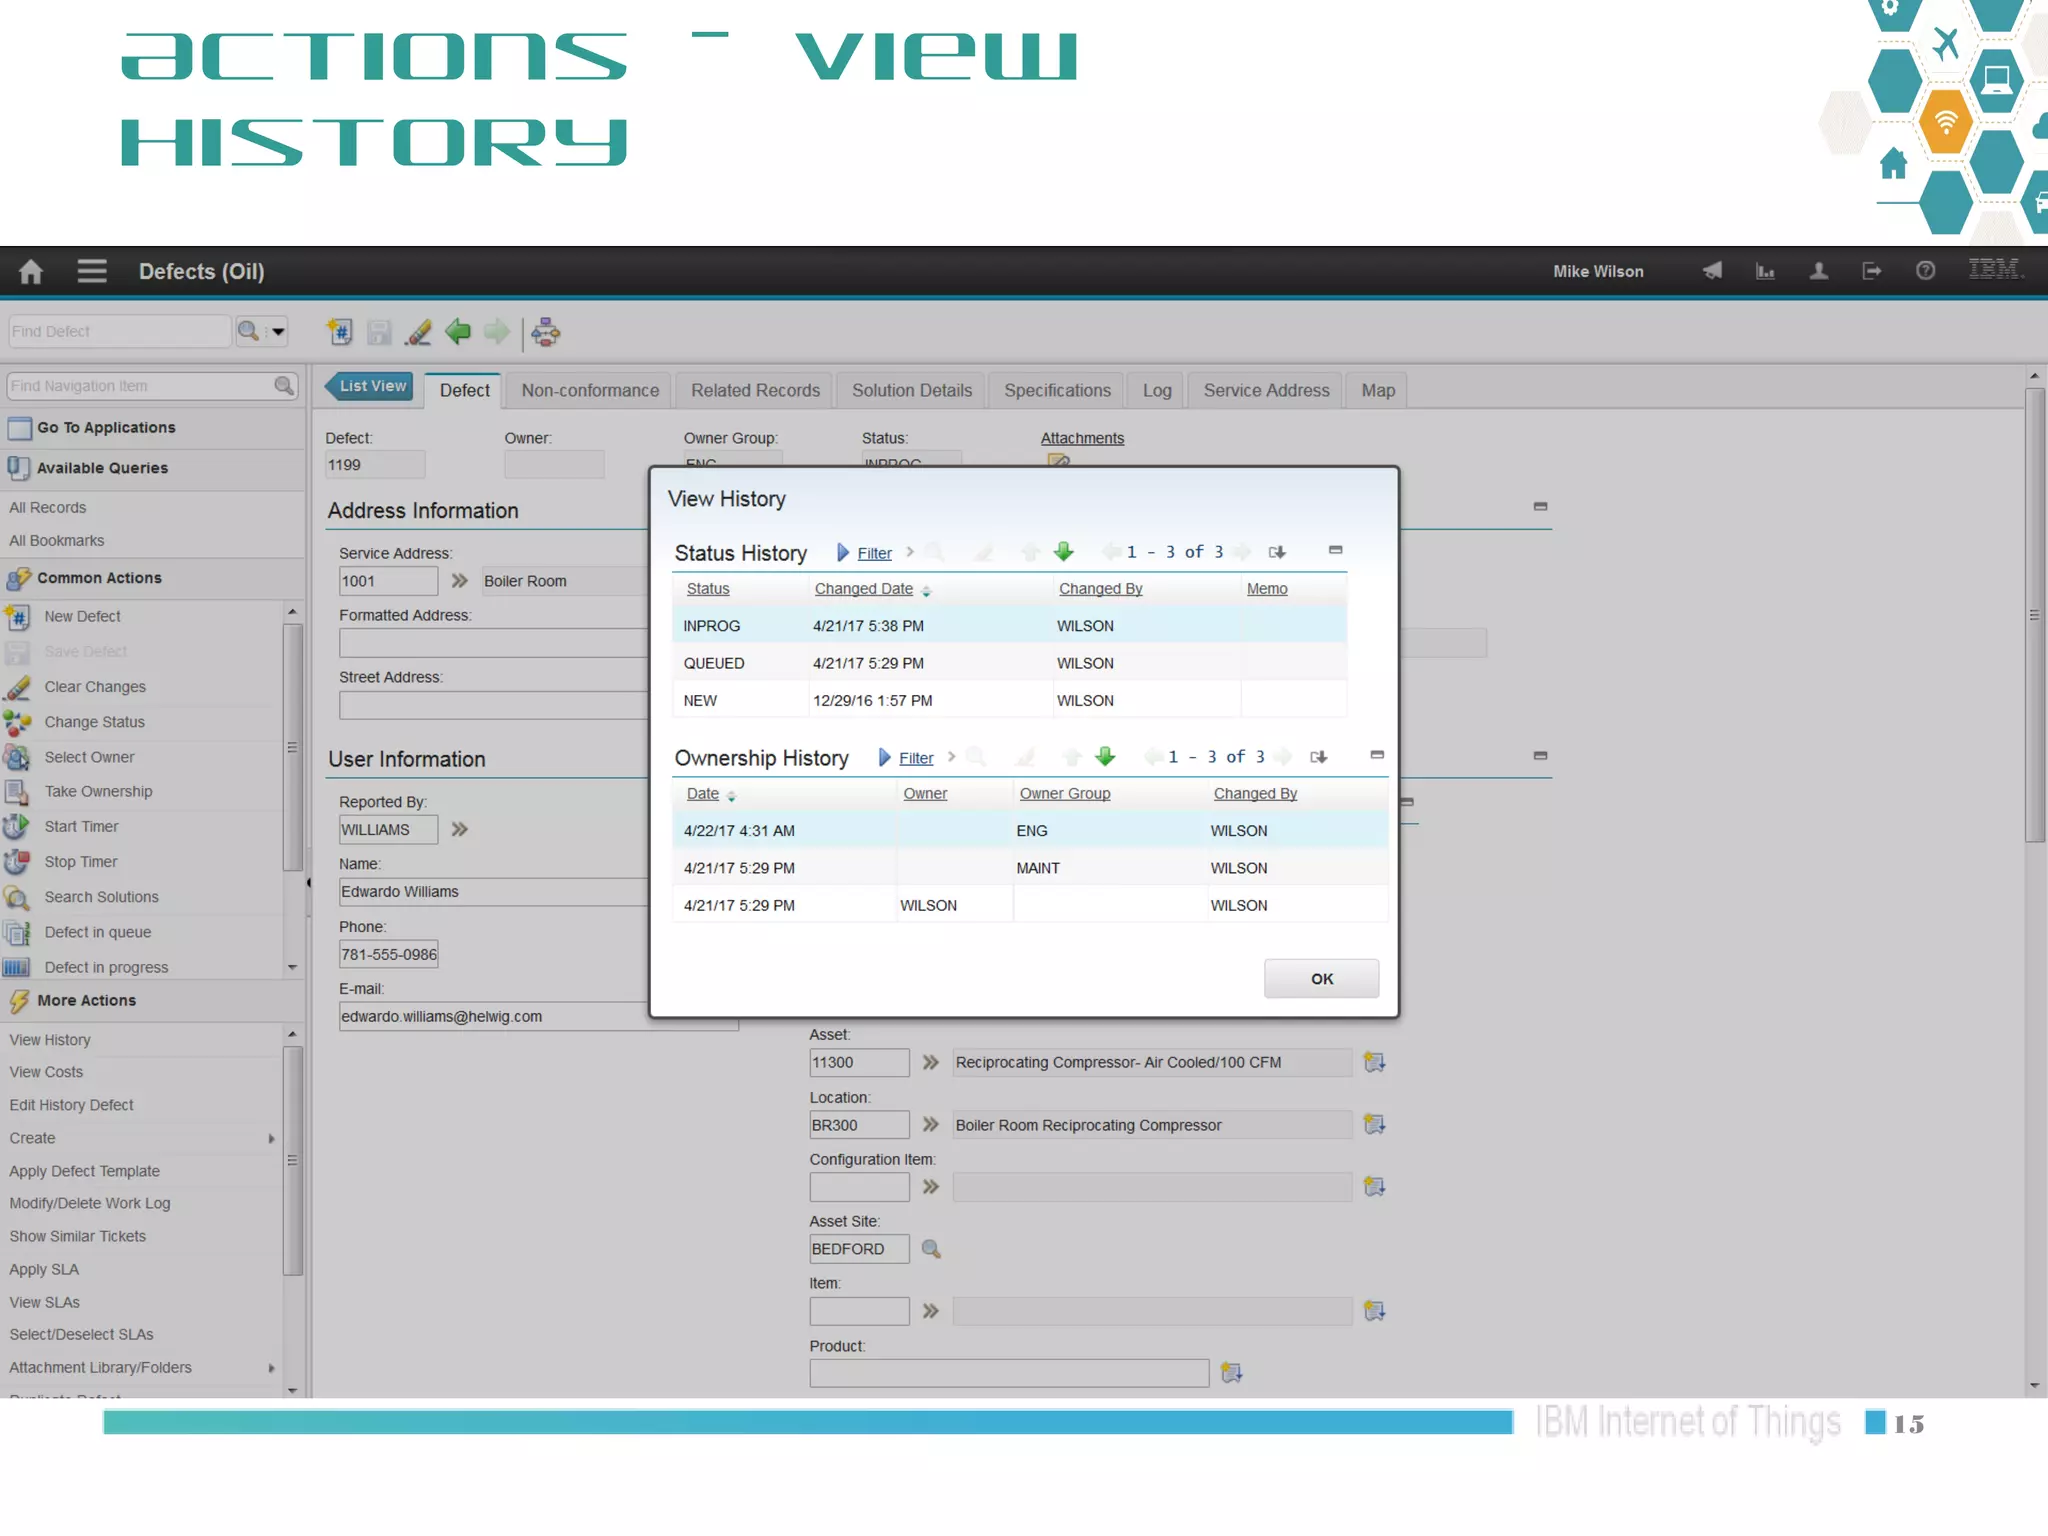Open the Find Defect search dropdown arrow
The image size is (2048, 1536).
coord(278,331)
